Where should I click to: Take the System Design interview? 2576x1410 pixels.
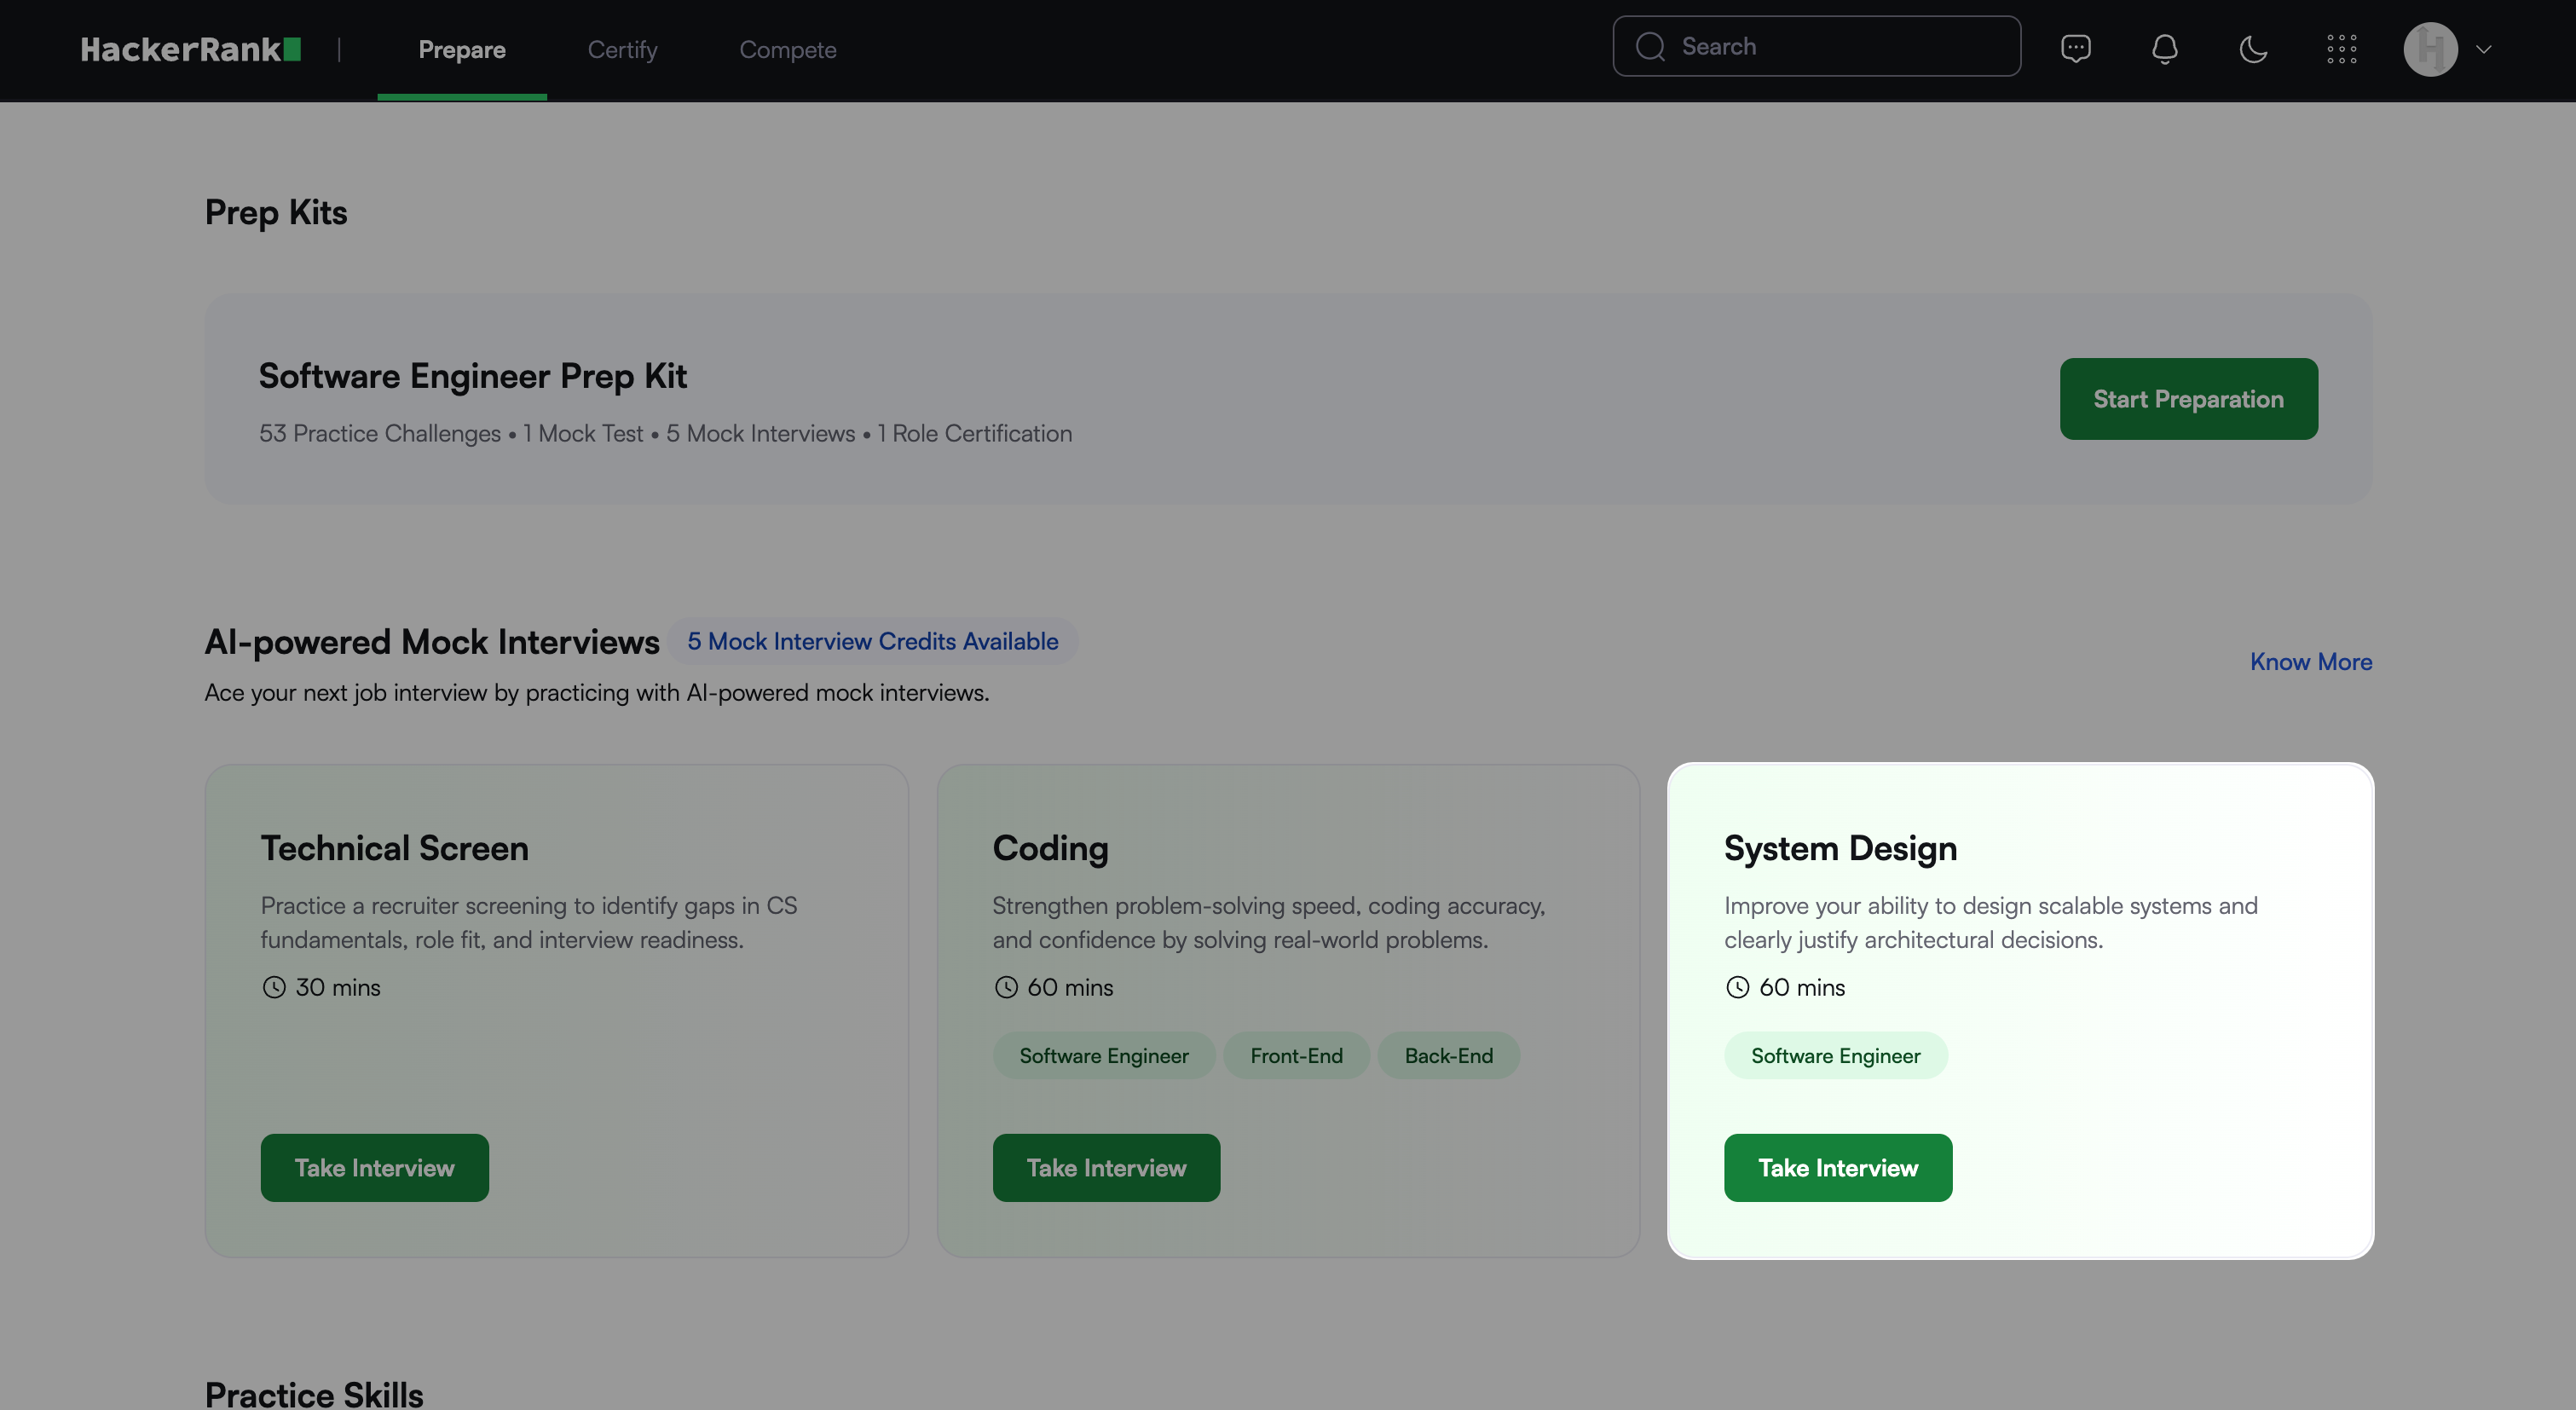1837,1167
